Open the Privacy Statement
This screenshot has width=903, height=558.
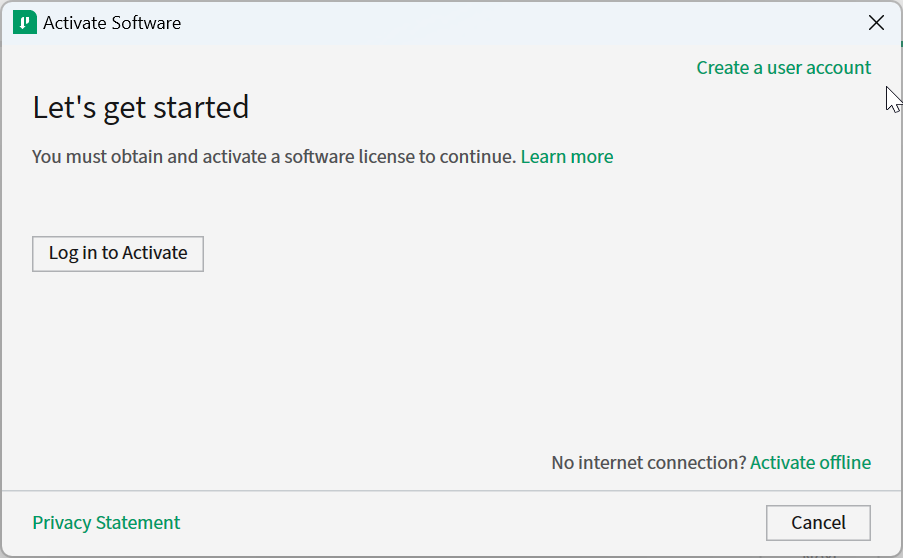point(106,523)
